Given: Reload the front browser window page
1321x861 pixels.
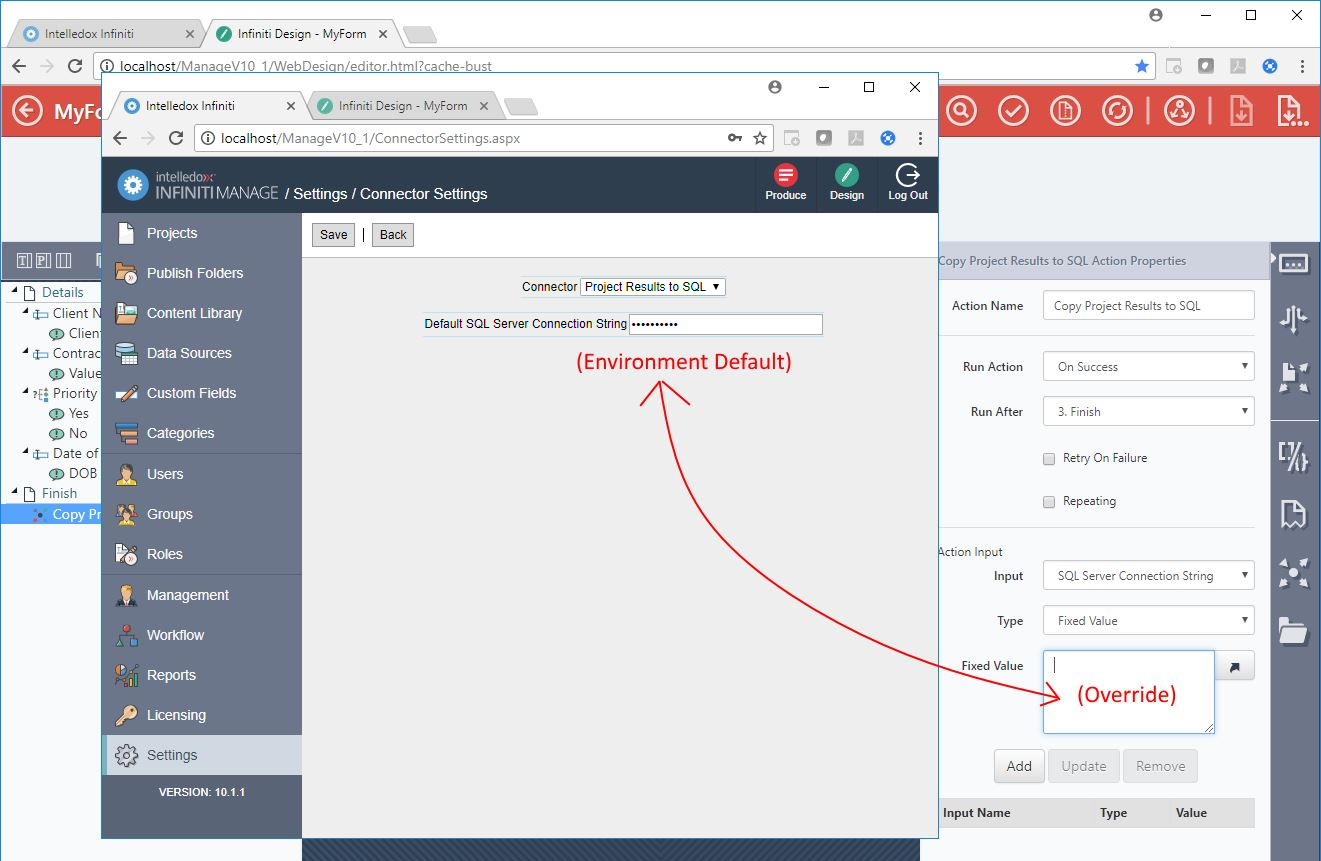Looking at the screenshot, I should click(176, 138).
